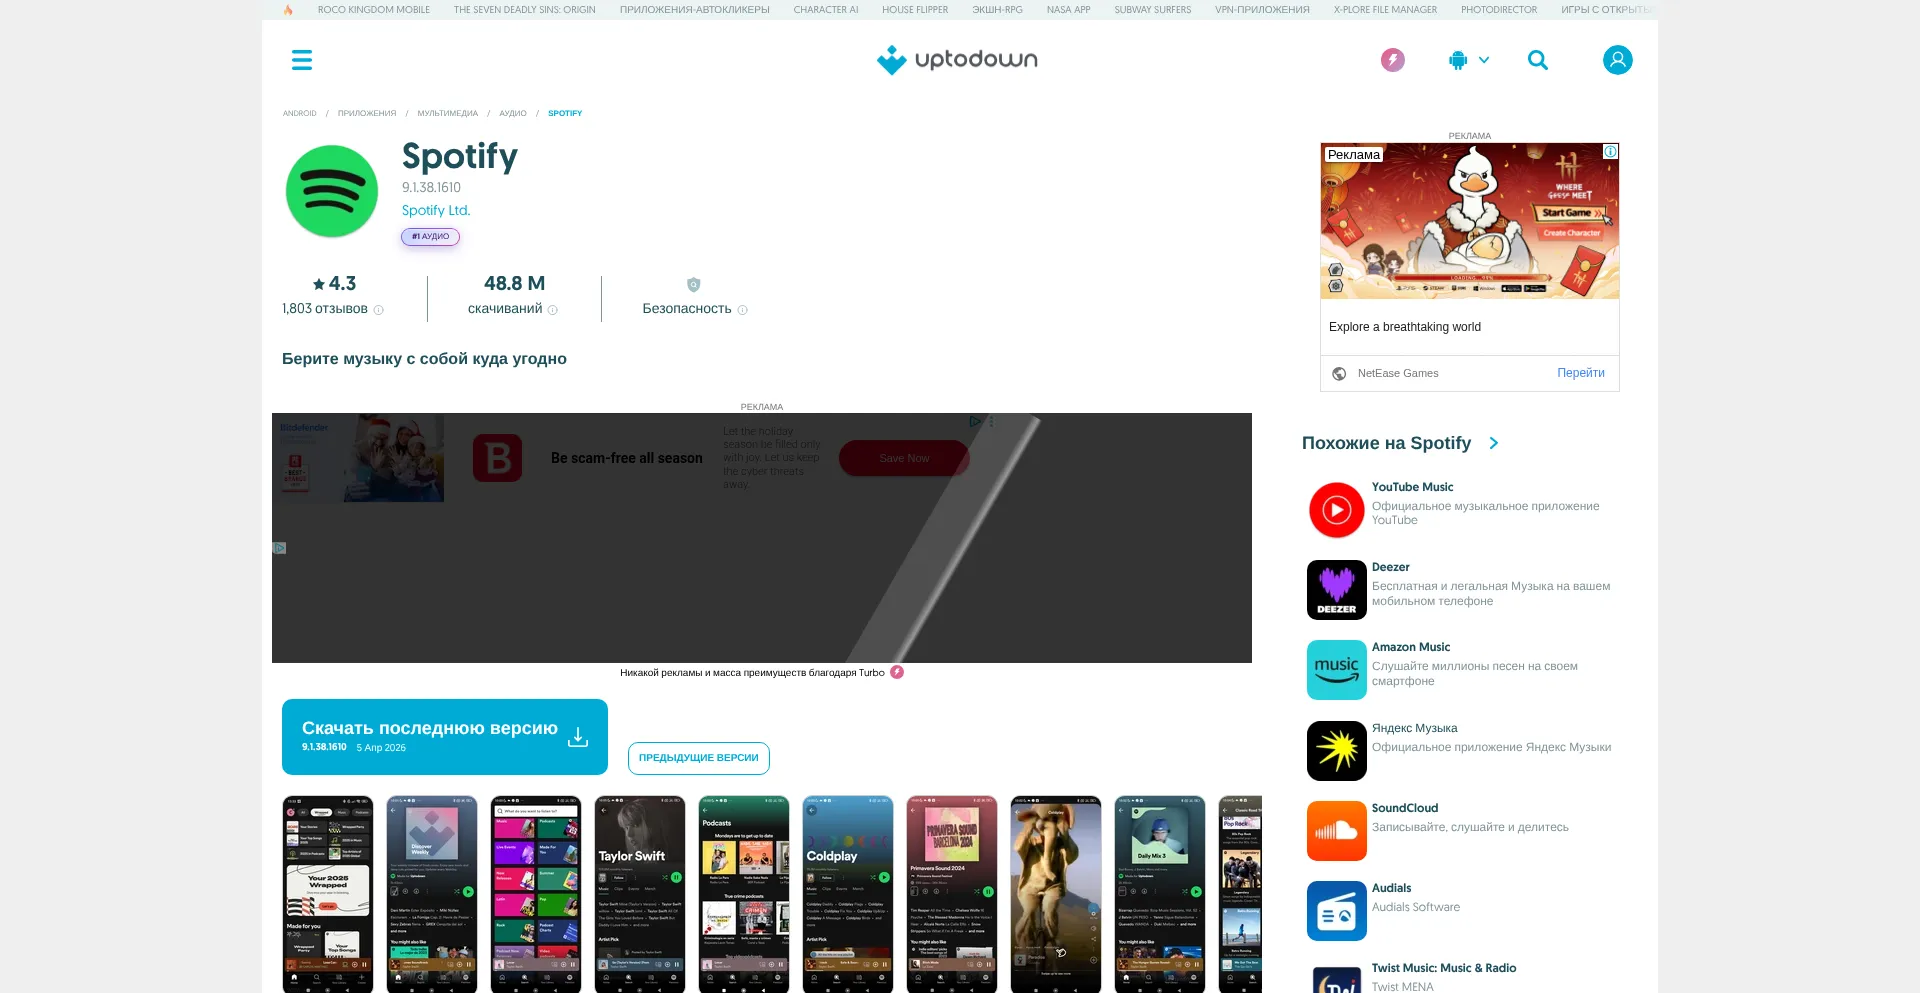Open Spotify Ltd. developer link

(436, 210)
